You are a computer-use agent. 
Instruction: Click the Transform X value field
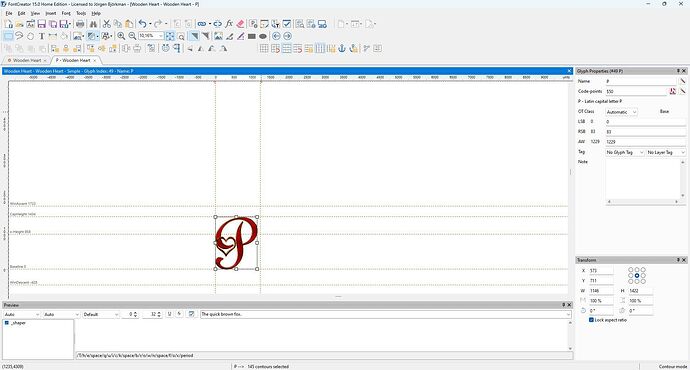601,271
